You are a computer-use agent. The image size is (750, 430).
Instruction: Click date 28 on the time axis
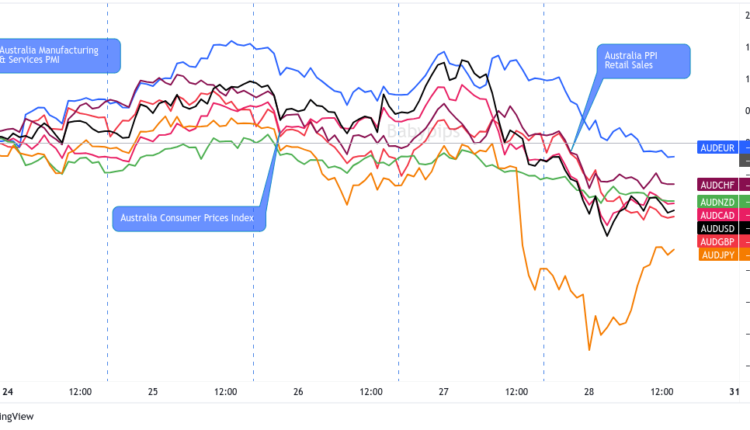[x=588, y=391]
